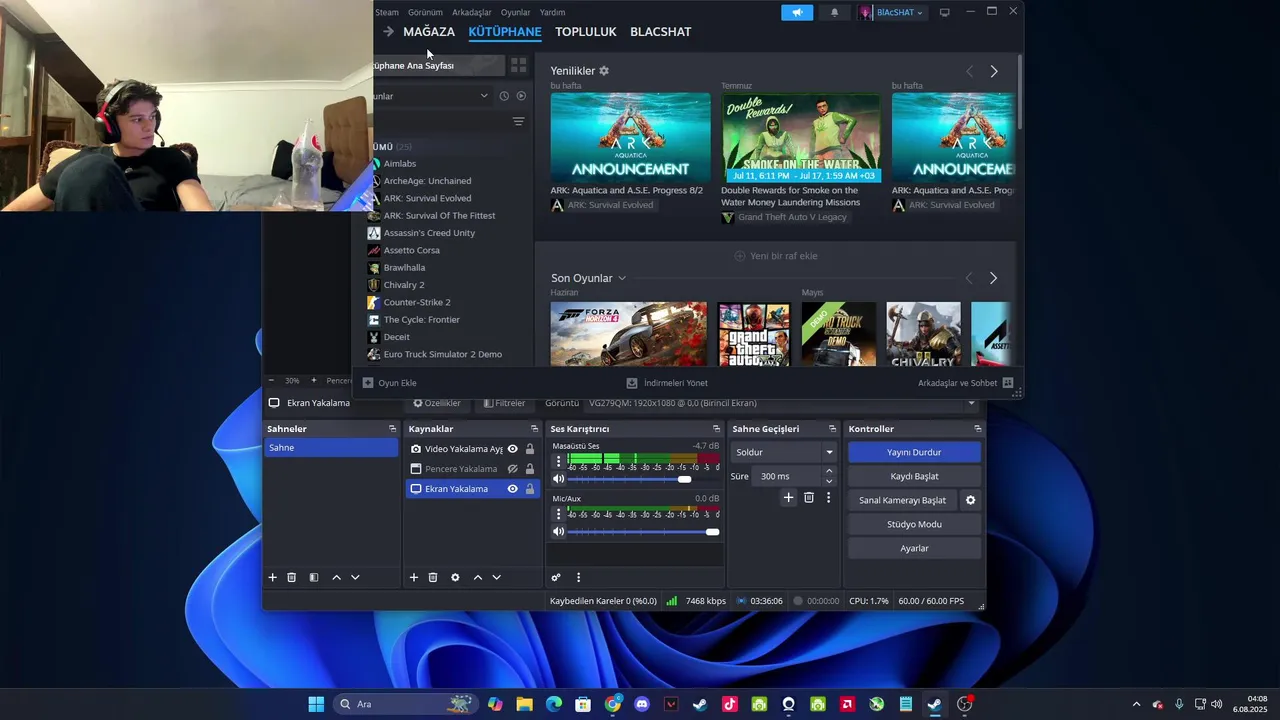The image size is (1280, 720).
Task: Open OBS Görüntü display dropdown
Action: [781, 403]
